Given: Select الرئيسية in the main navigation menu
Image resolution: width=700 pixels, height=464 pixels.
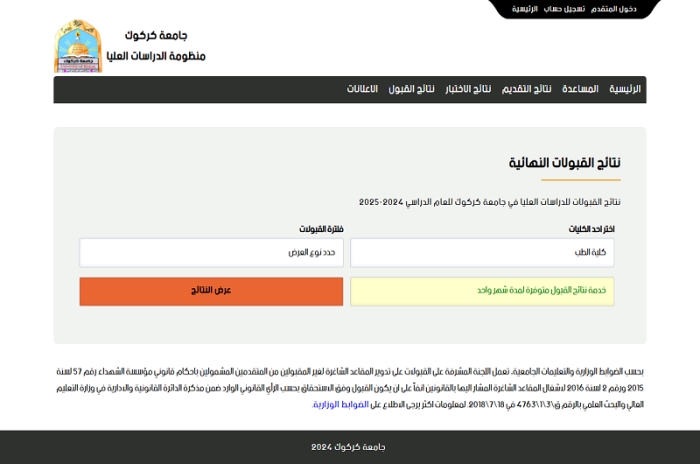Looking at the screenshot, I should 625,89.
